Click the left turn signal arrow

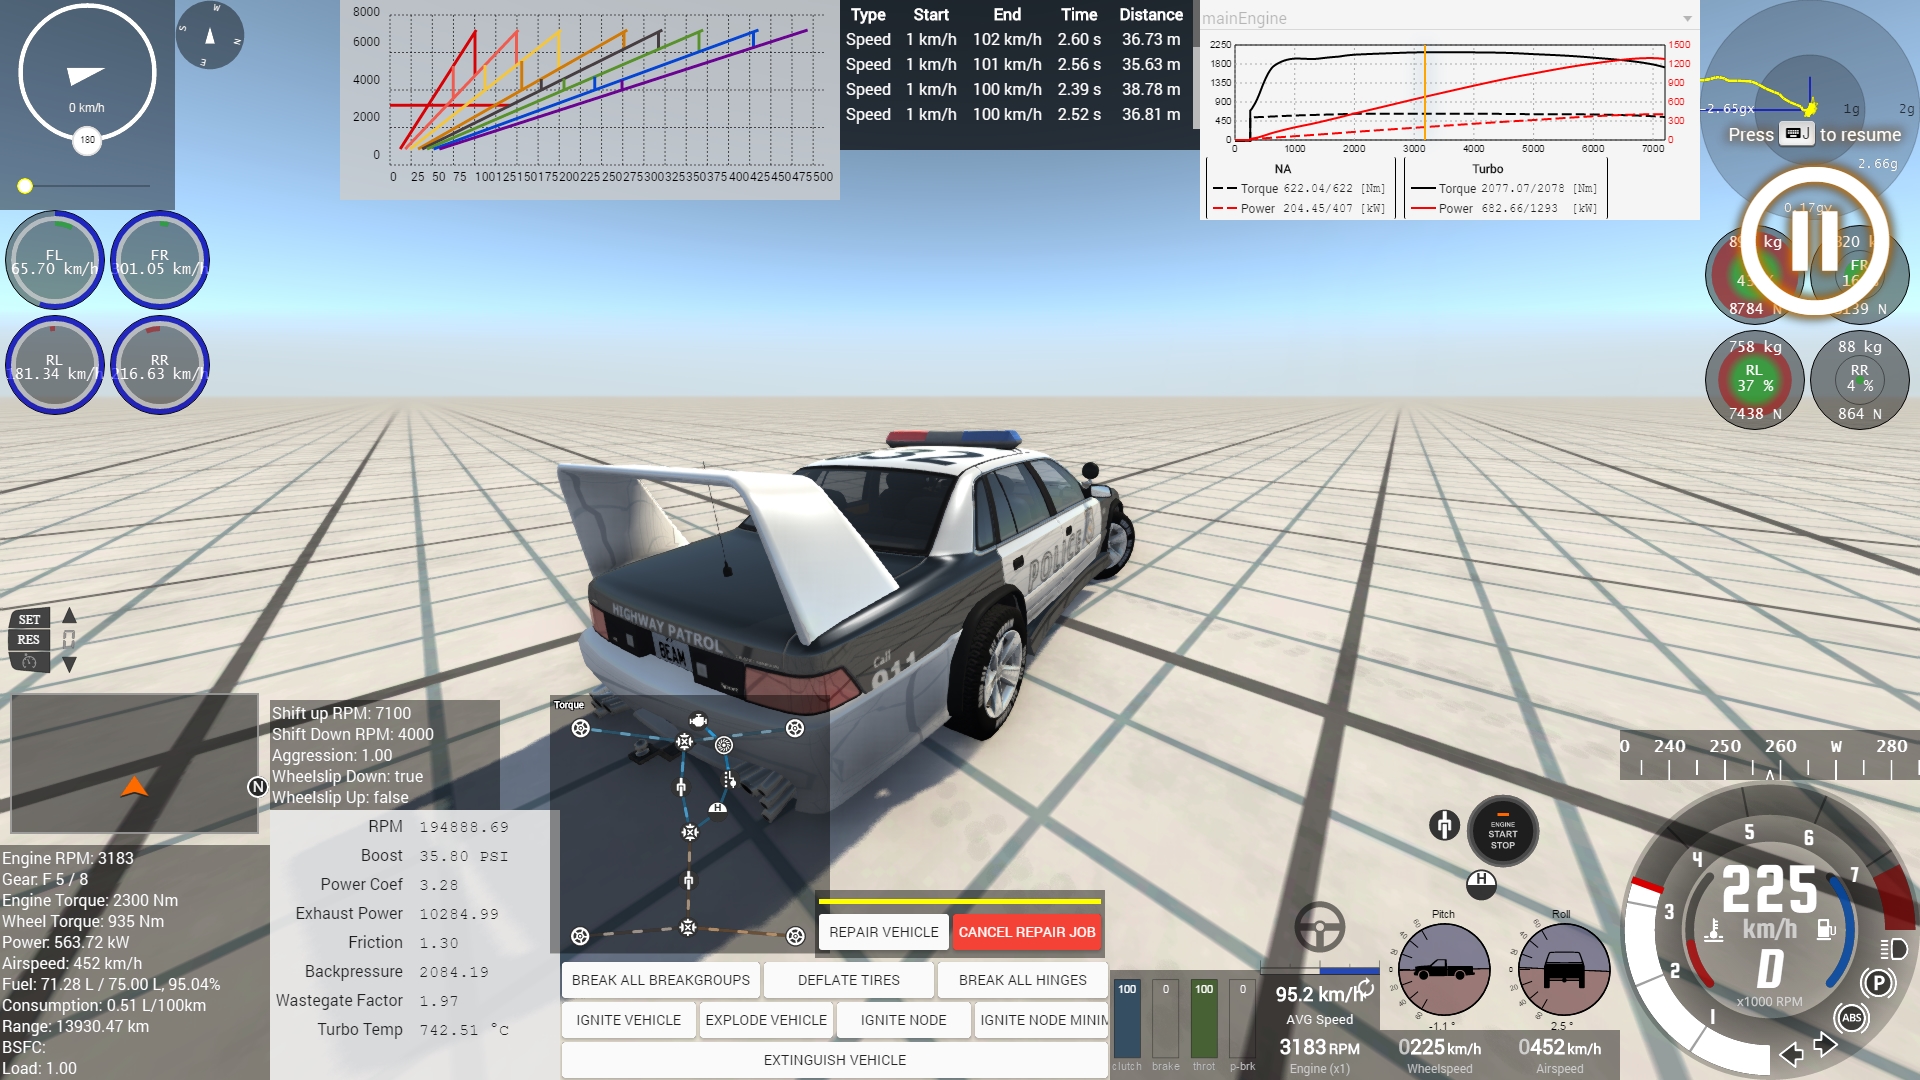(1791, 1054)
